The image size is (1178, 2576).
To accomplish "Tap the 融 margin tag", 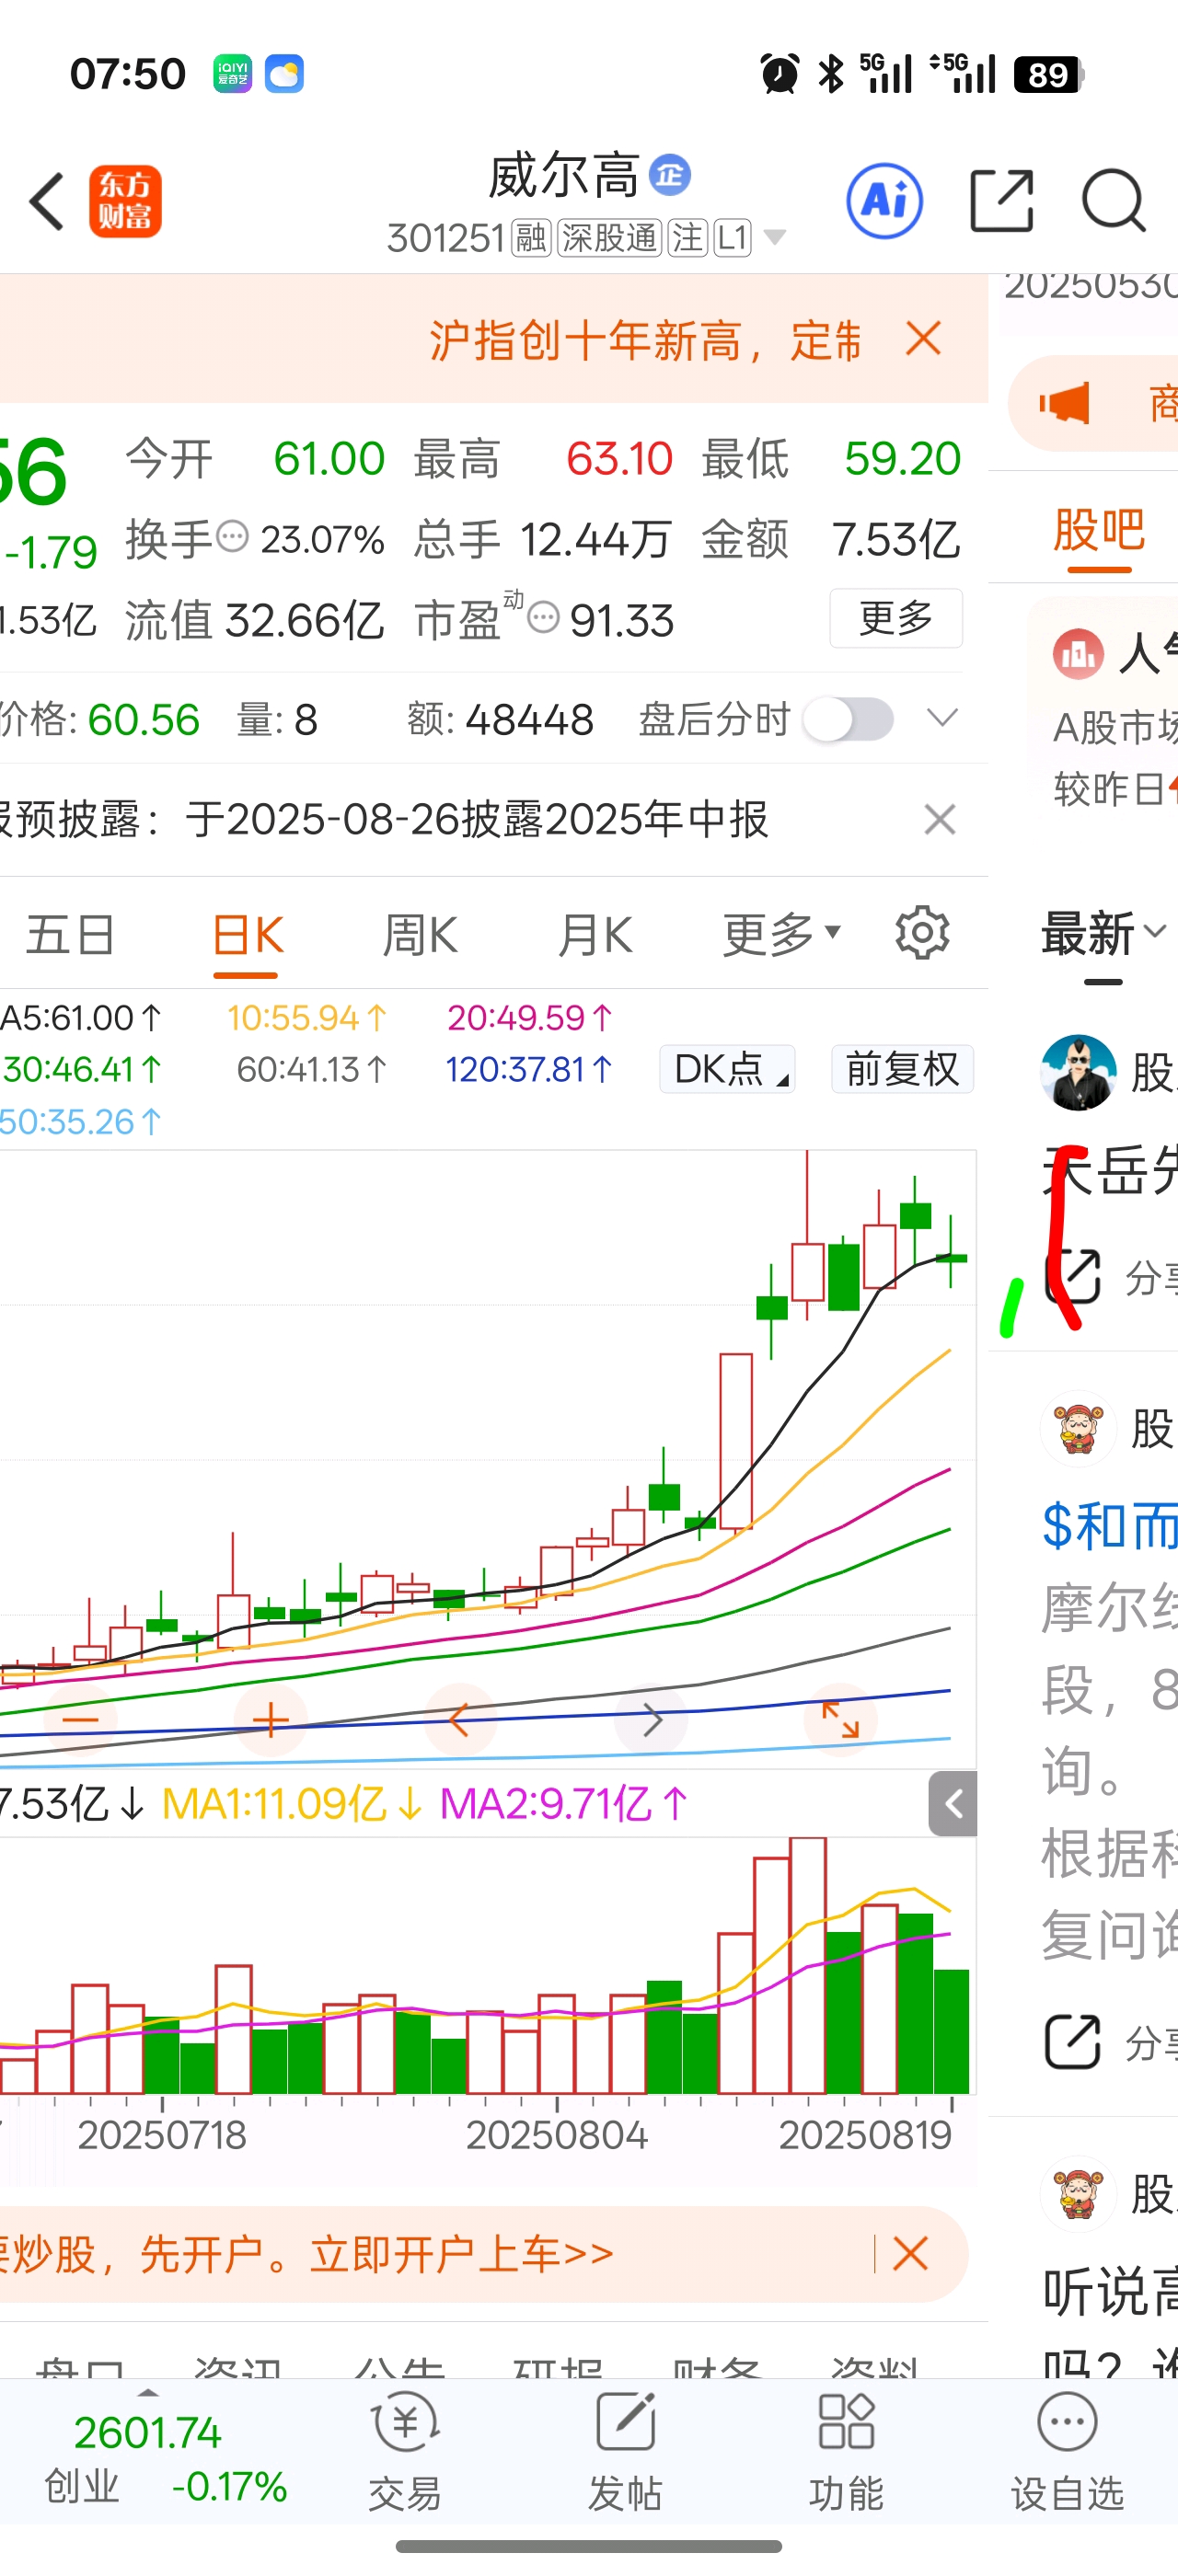I will tap(531, 238).
